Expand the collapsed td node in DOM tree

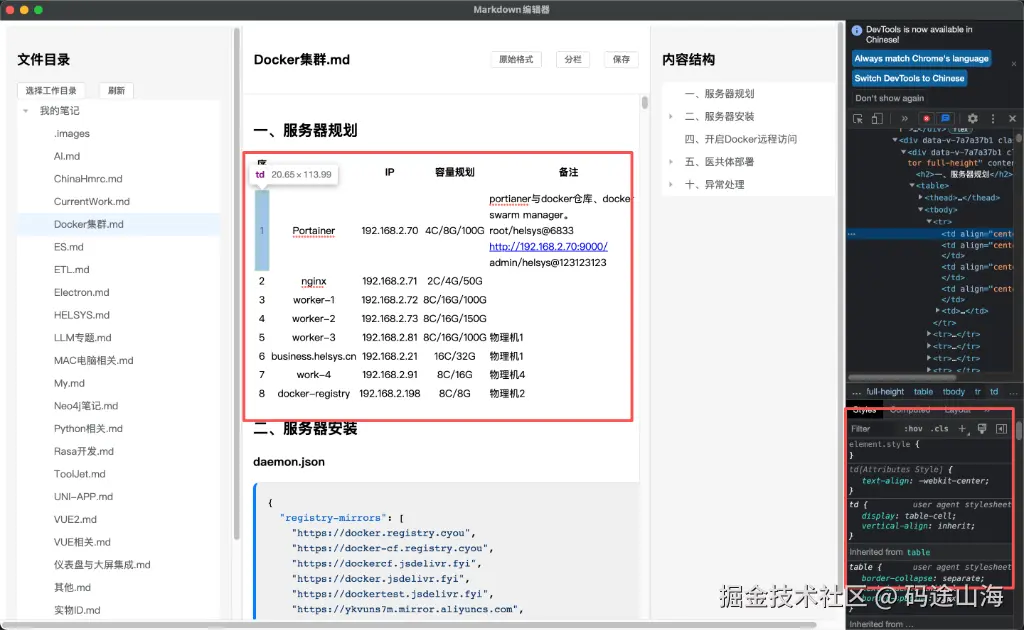[938, 311]
